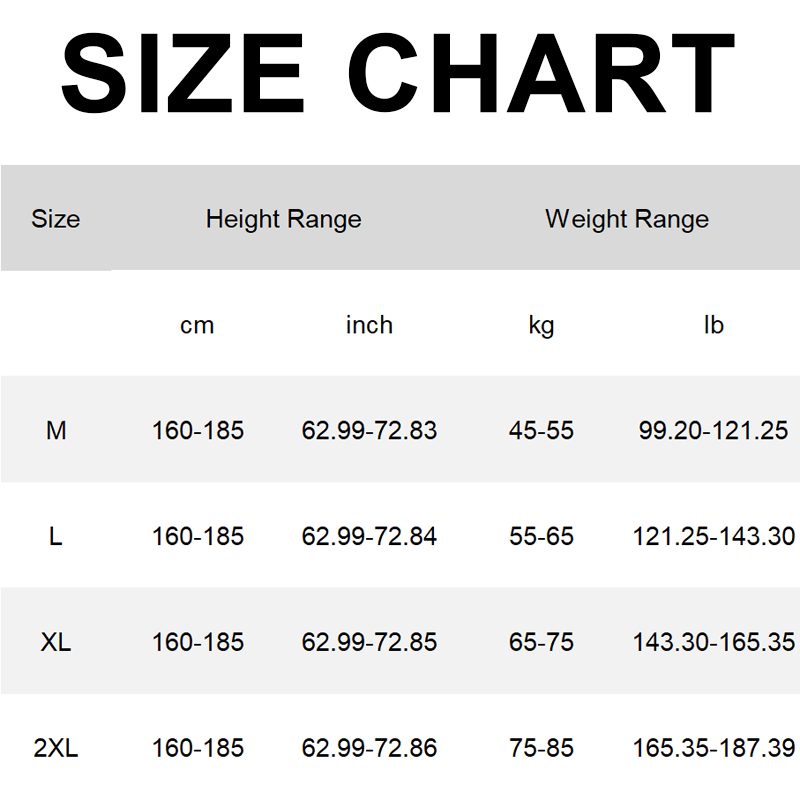Click the lb unit label
Image resolution: width=800 pixels, height=800 pixels.
coord(713,325)
